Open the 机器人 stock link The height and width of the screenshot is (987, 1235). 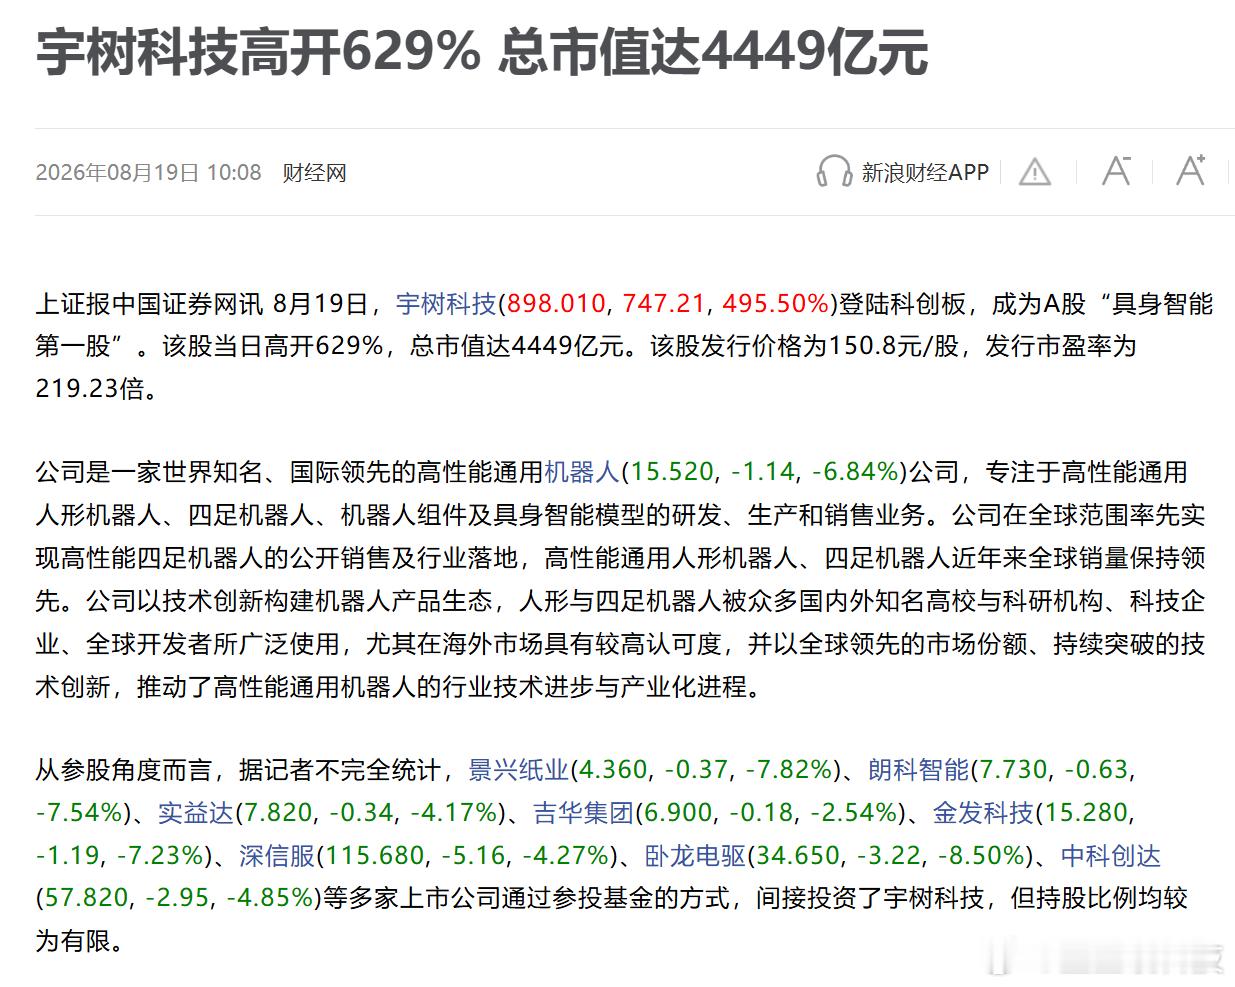pos(581,471)
